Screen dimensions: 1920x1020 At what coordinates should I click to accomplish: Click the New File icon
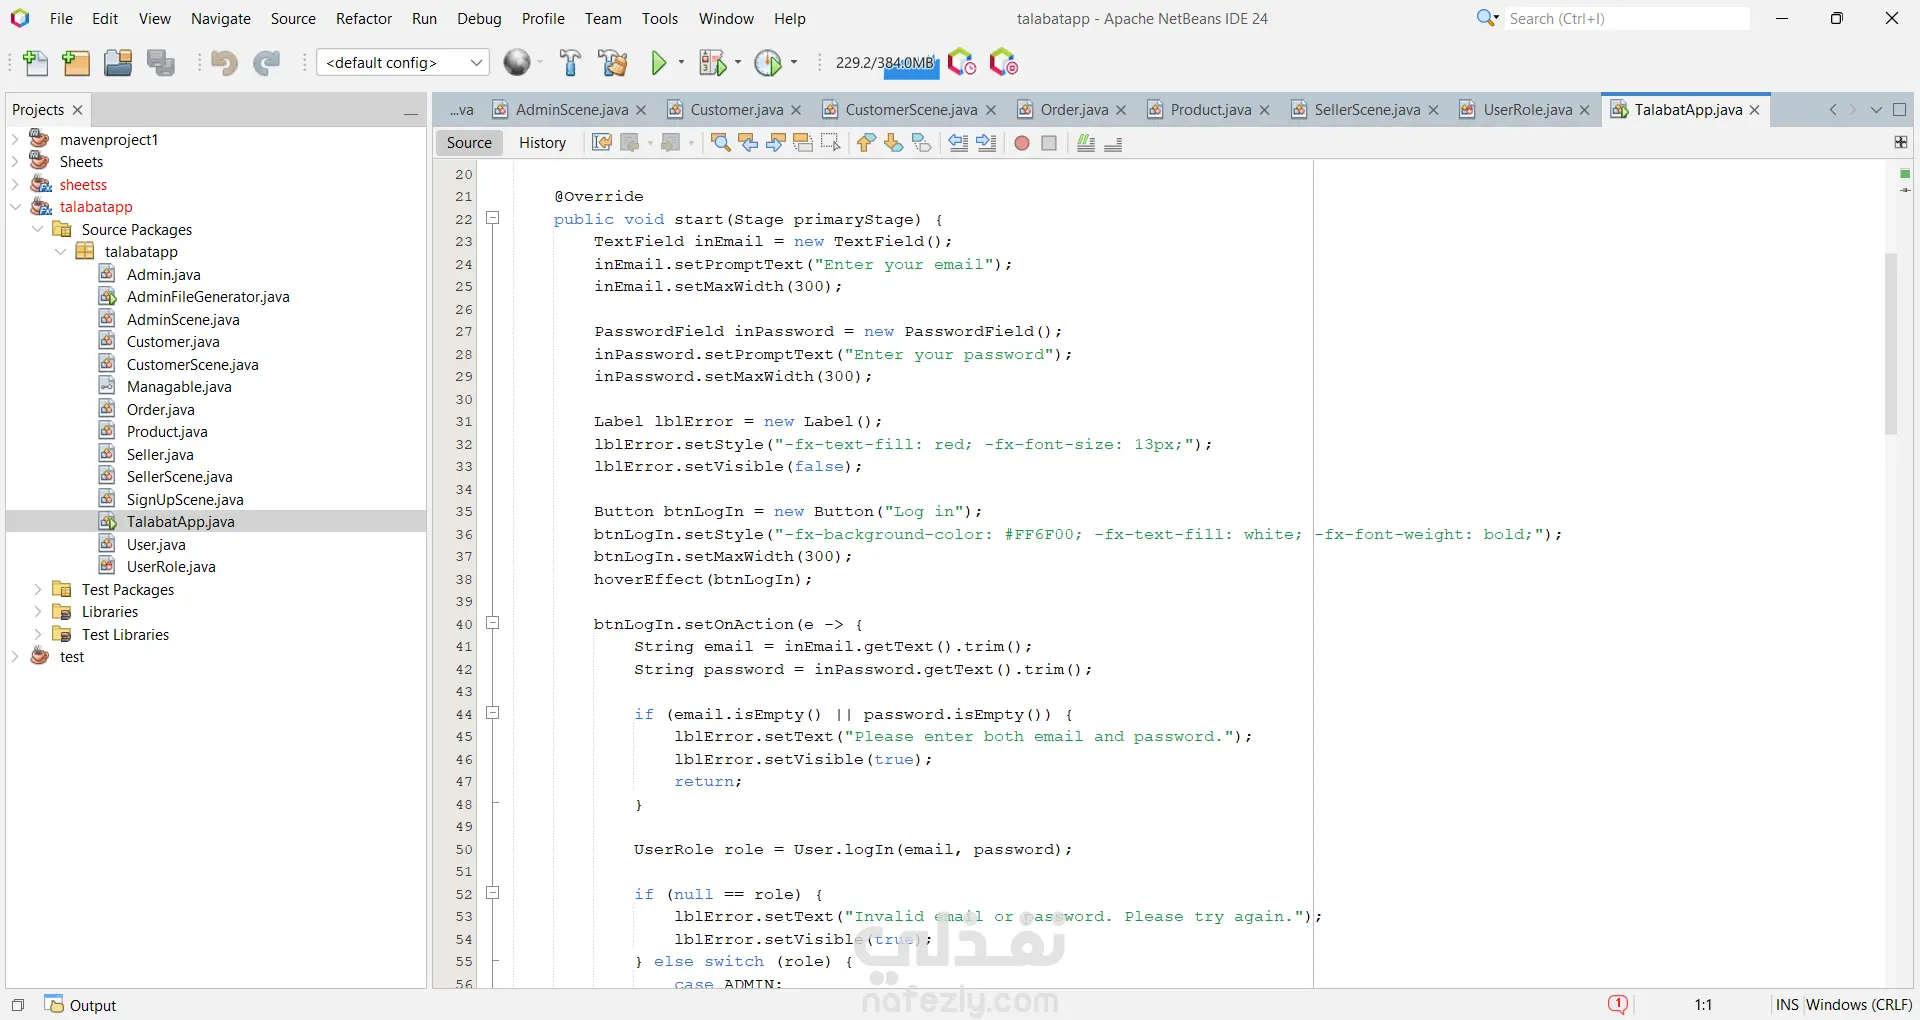pyautogui.click(x=35, y=63)
